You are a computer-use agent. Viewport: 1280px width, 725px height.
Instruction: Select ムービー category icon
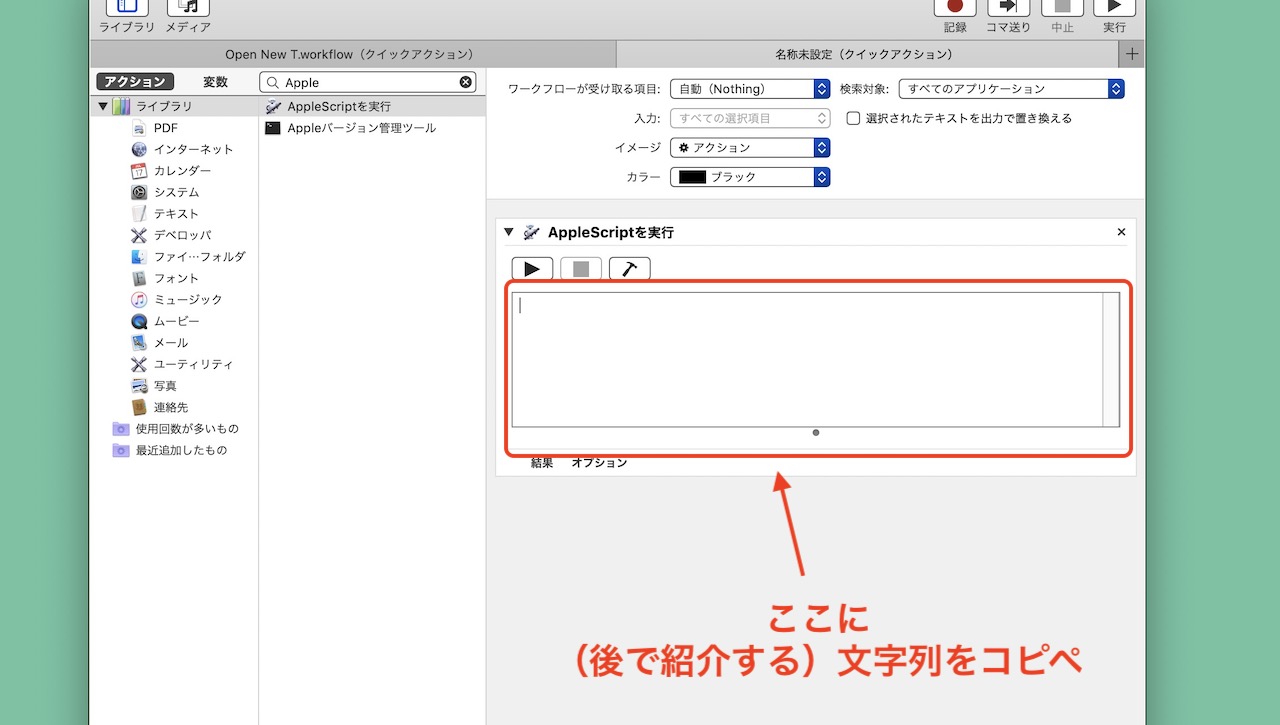click(x=139, y=321)
